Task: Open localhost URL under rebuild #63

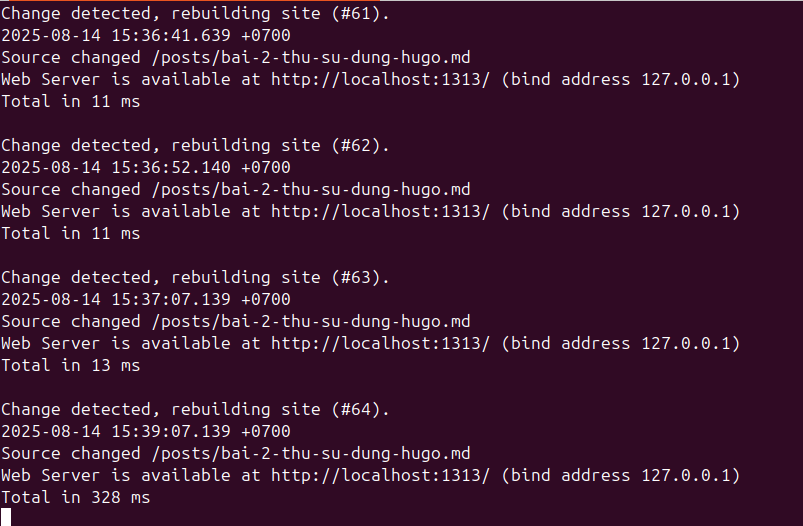Action: [380, 343]
